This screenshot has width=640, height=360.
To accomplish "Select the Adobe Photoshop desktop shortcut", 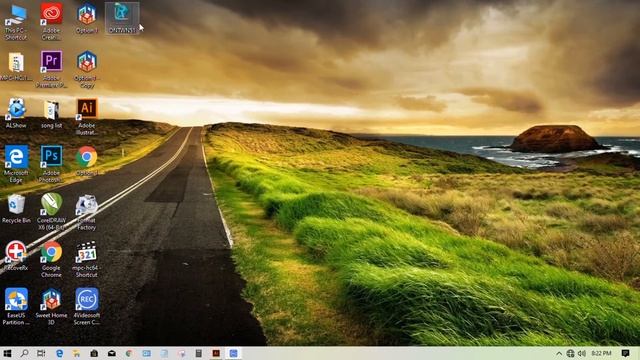I will [x=51, y=164].
